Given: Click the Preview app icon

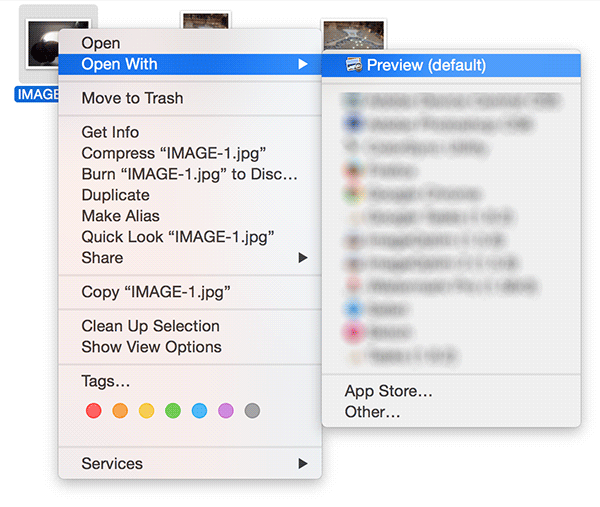Looking at the screenshot, I should point(354,65).
